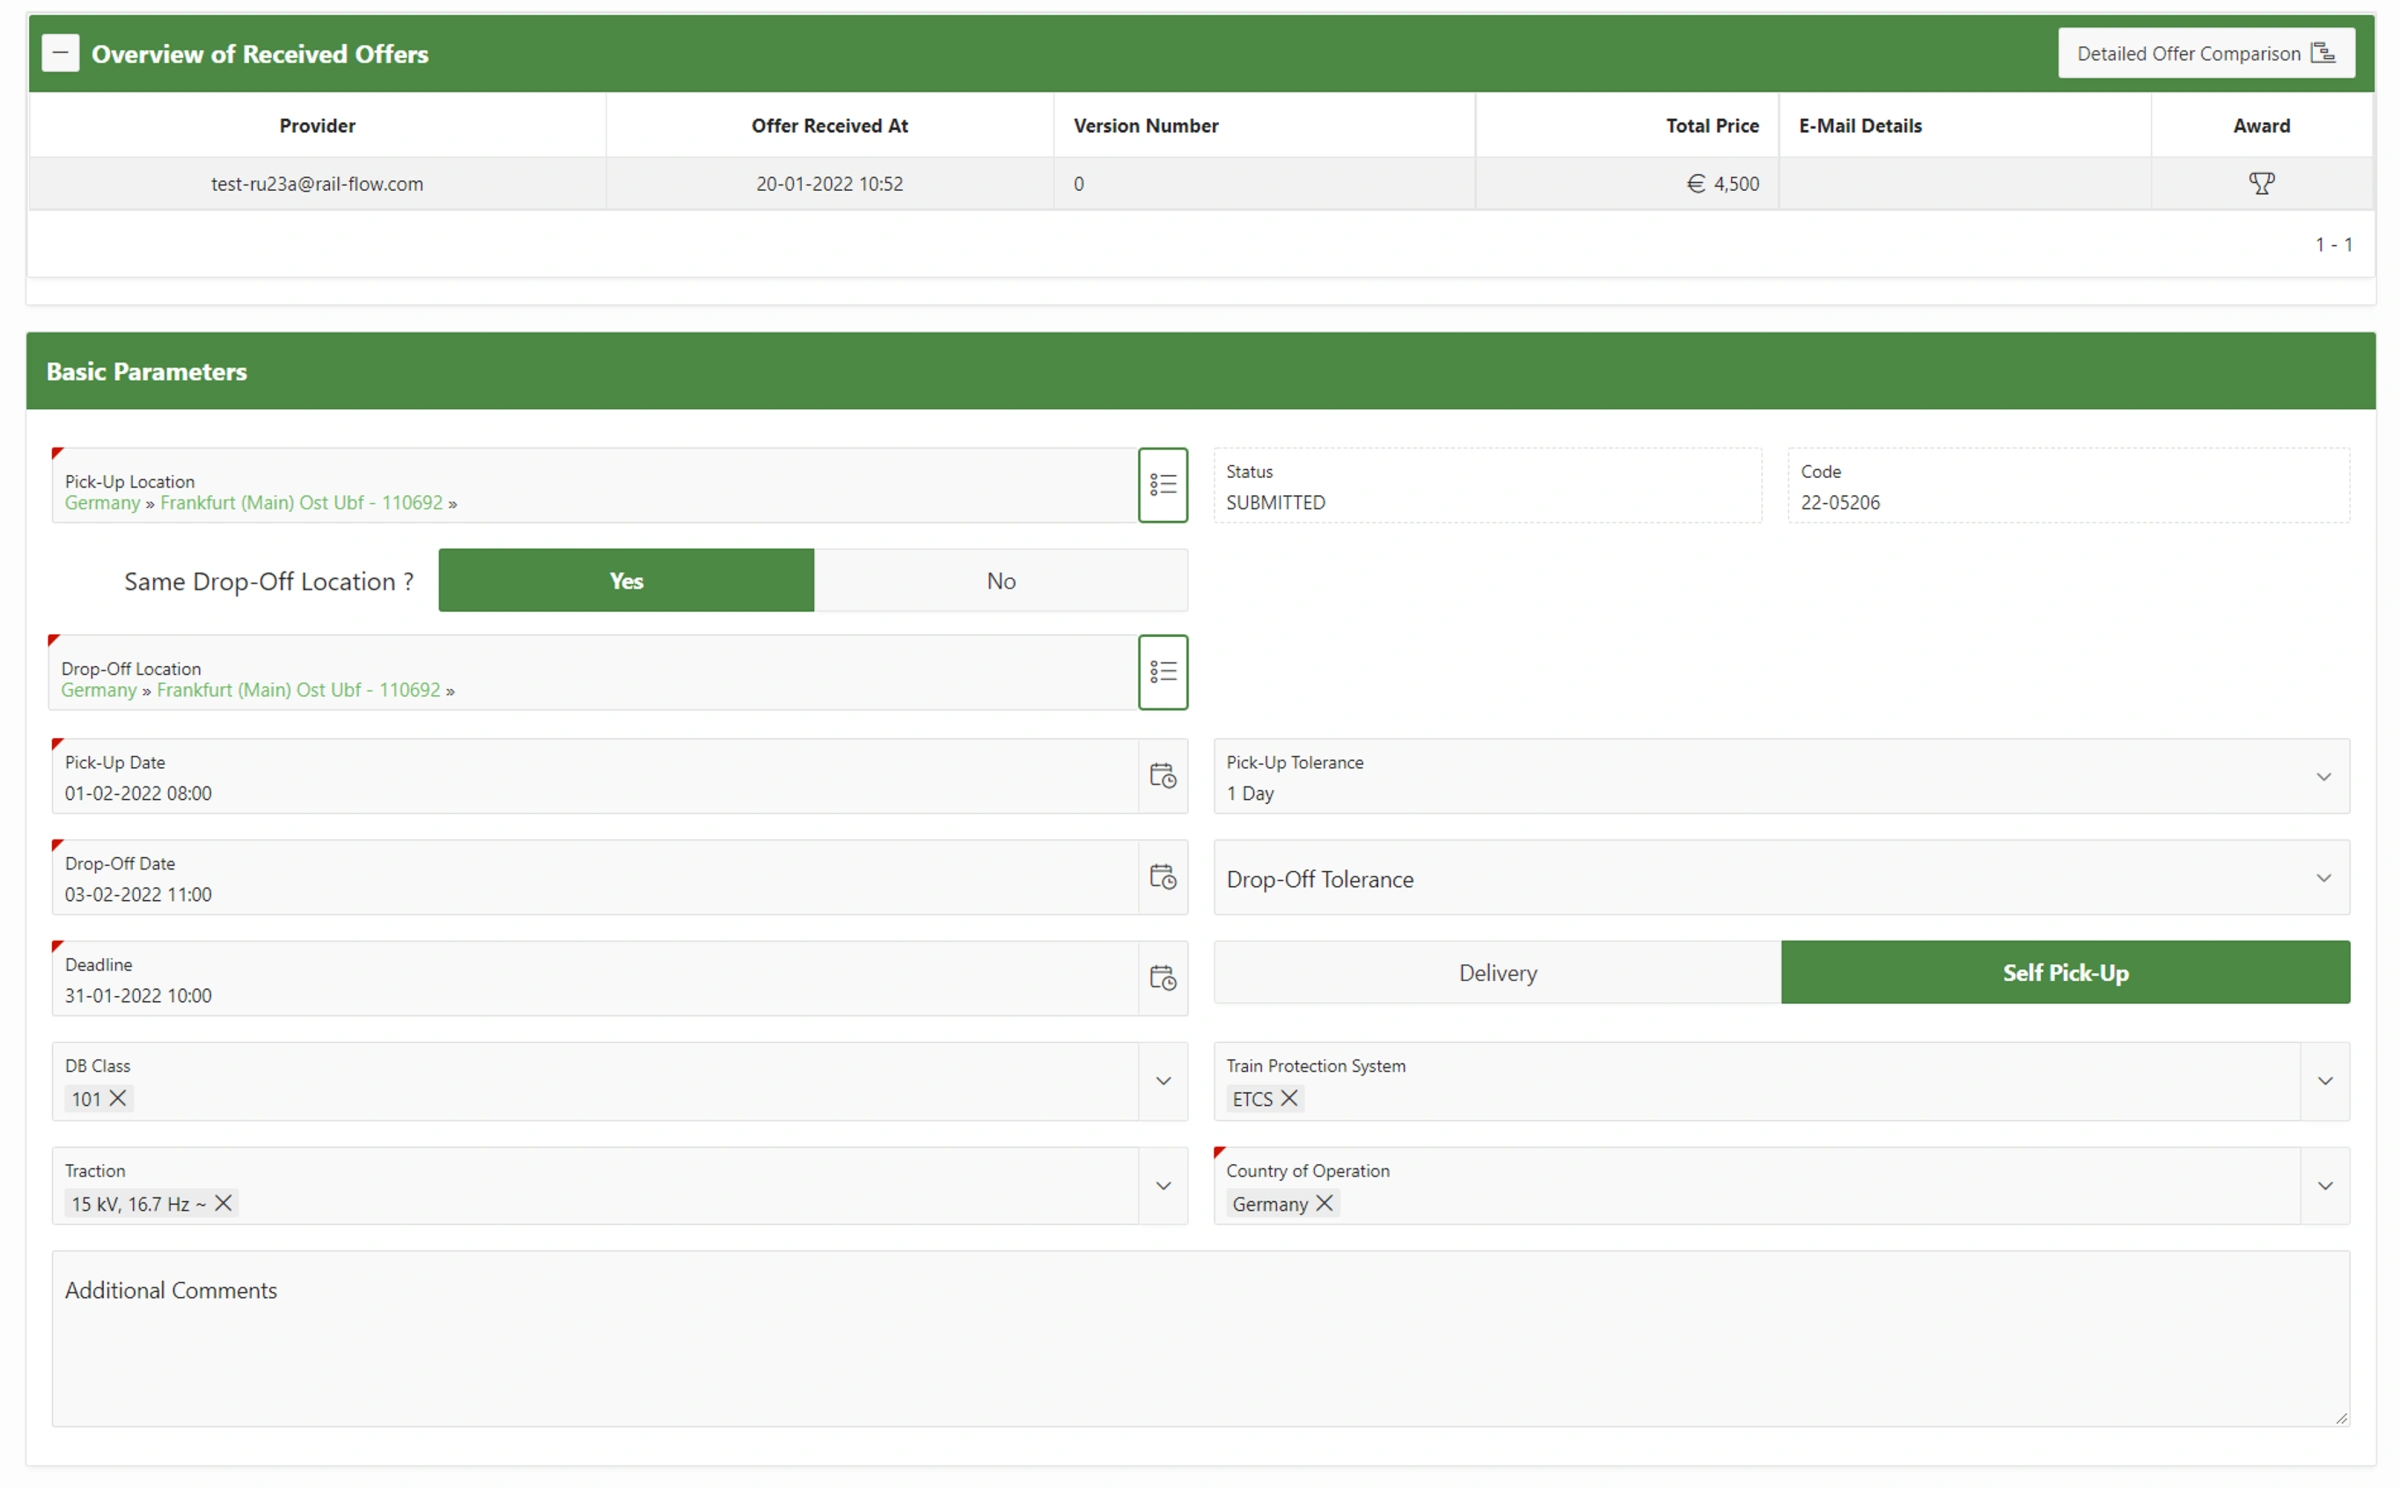Collapse the Overview of Received Offers section
Image resolution: width=2400 pixels, height=1488 pixels.
click(60, 53)
